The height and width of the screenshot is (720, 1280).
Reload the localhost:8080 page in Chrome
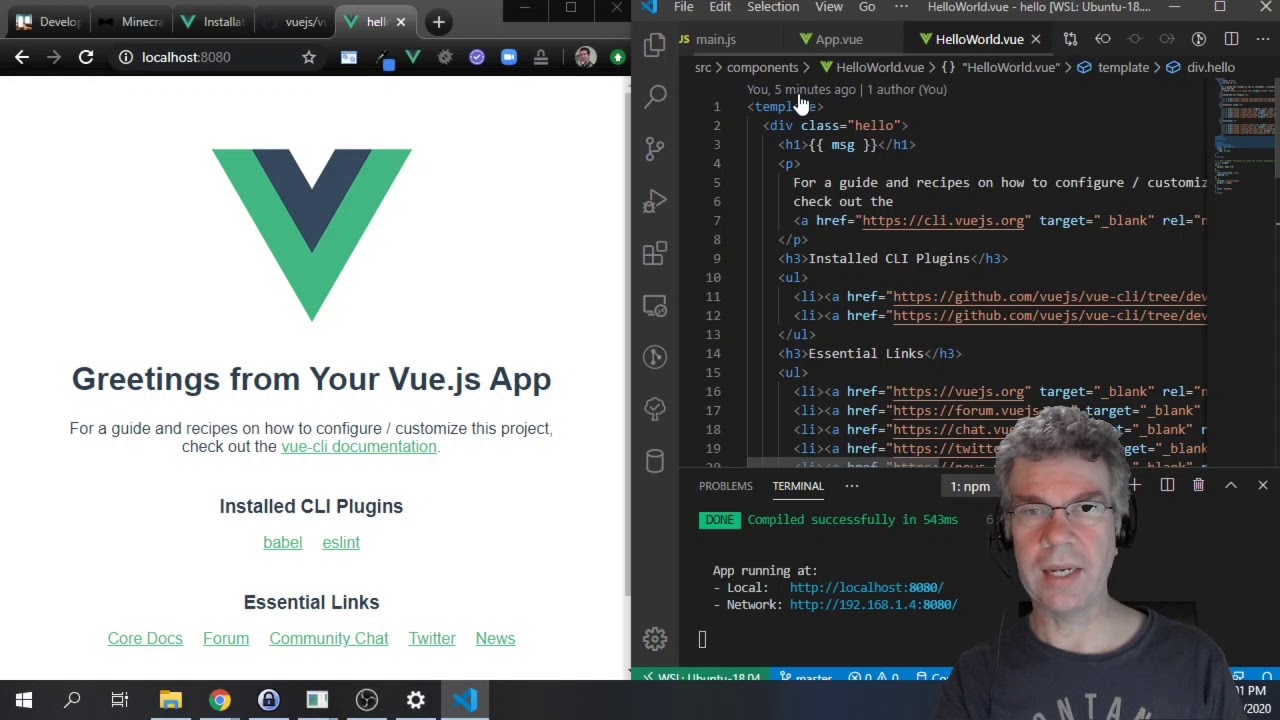[86, 57]
